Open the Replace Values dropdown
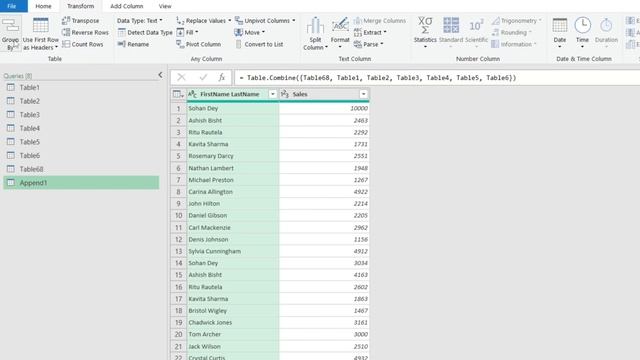The image size is (640, 360). [204, 20]
